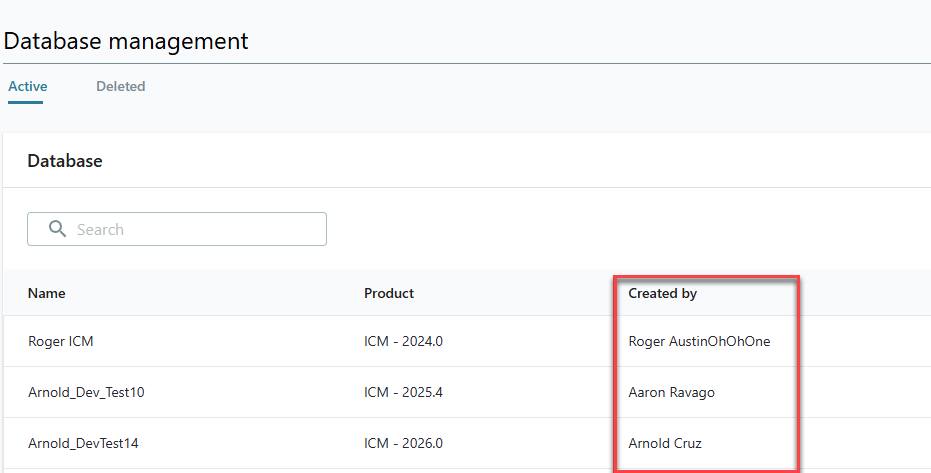Image resolution: width=931 pixels, height=473 pixels.
Task: Click the ICM - 2024.0 product cell
Action: [x=403, y=341]
